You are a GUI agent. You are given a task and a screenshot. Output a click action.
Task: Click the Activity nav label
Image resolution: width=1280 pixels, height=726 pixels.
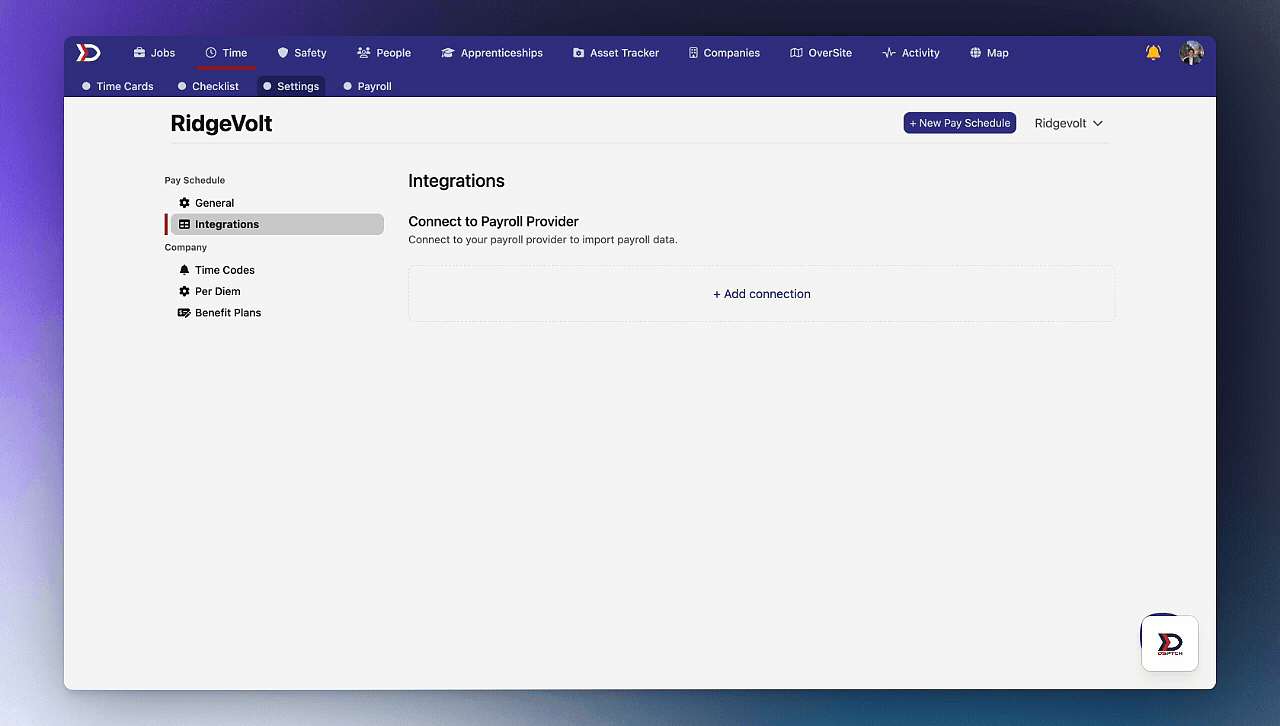tap(920, 53)
